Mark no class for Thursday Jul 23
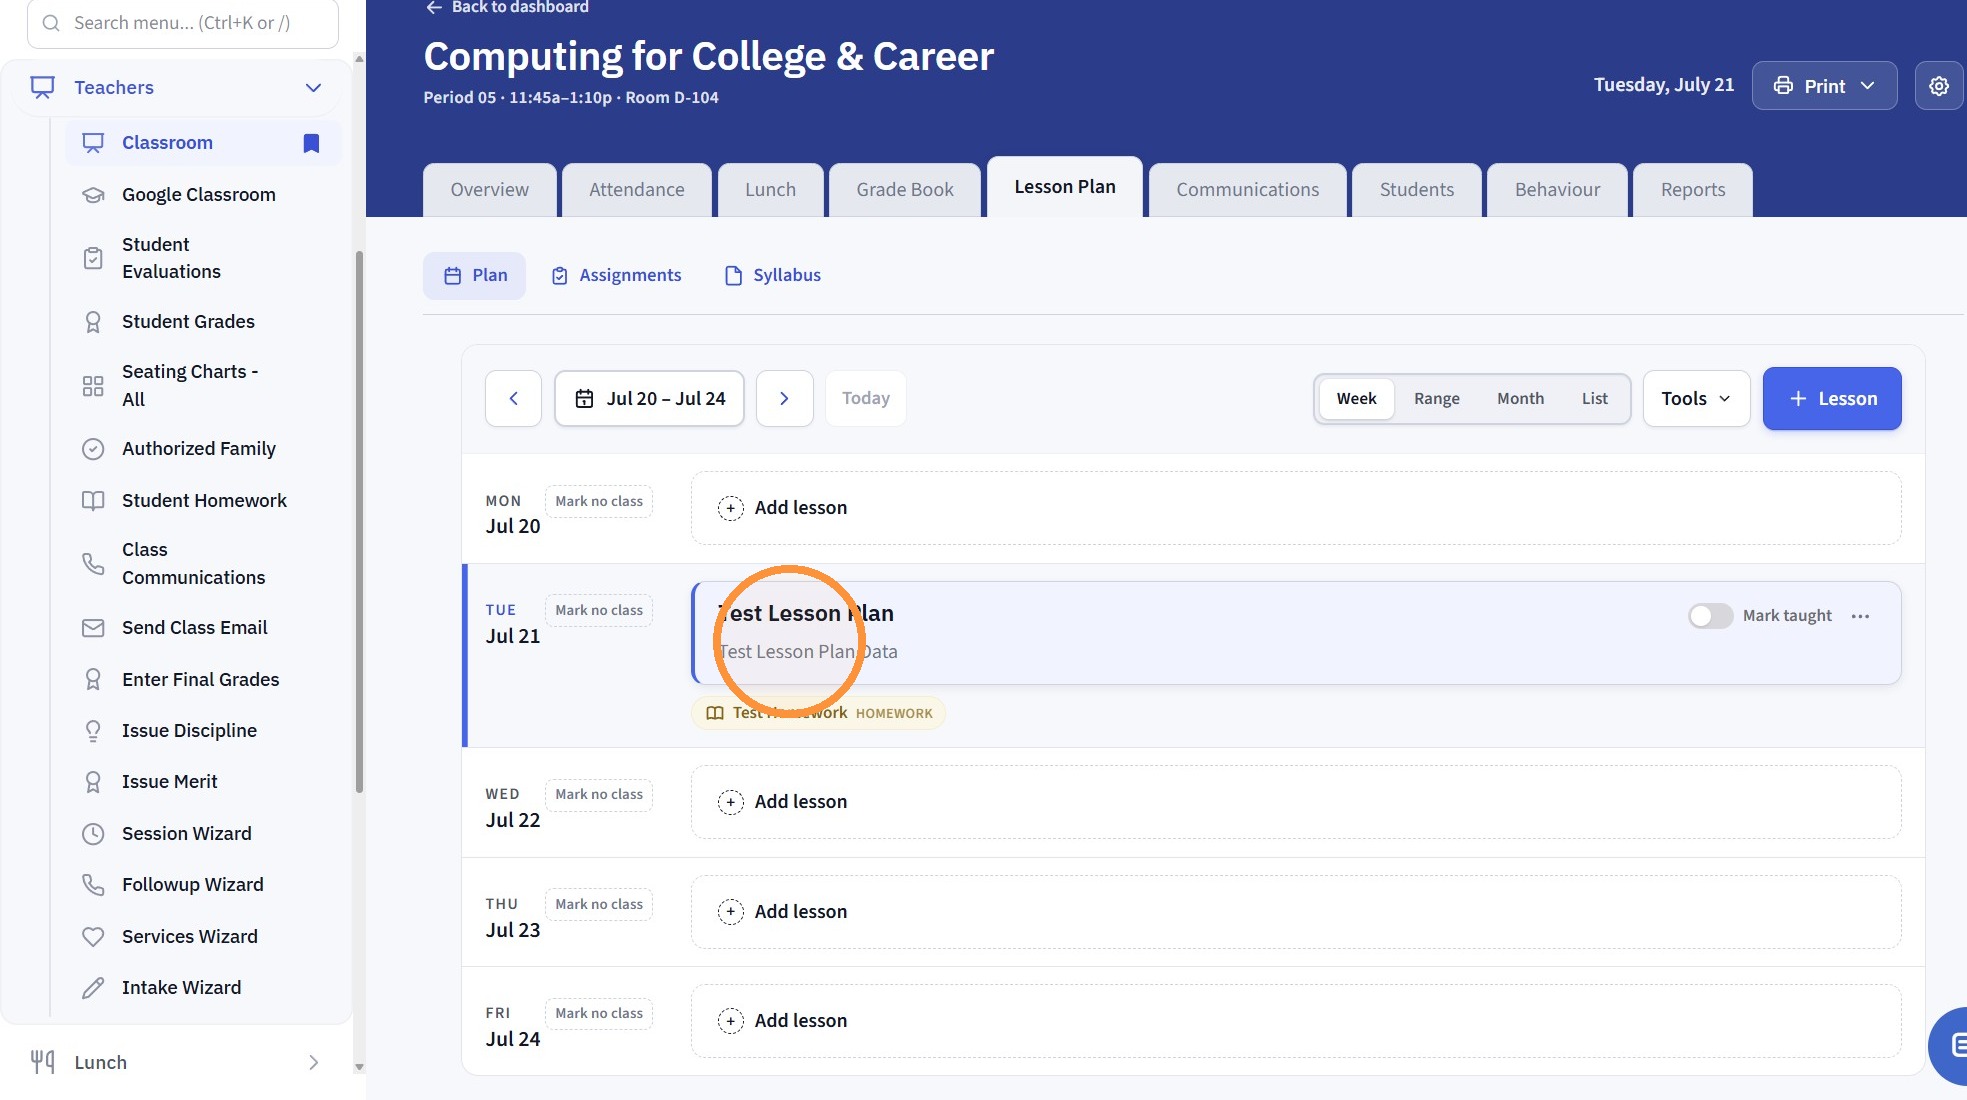 [x=599, y=905]
